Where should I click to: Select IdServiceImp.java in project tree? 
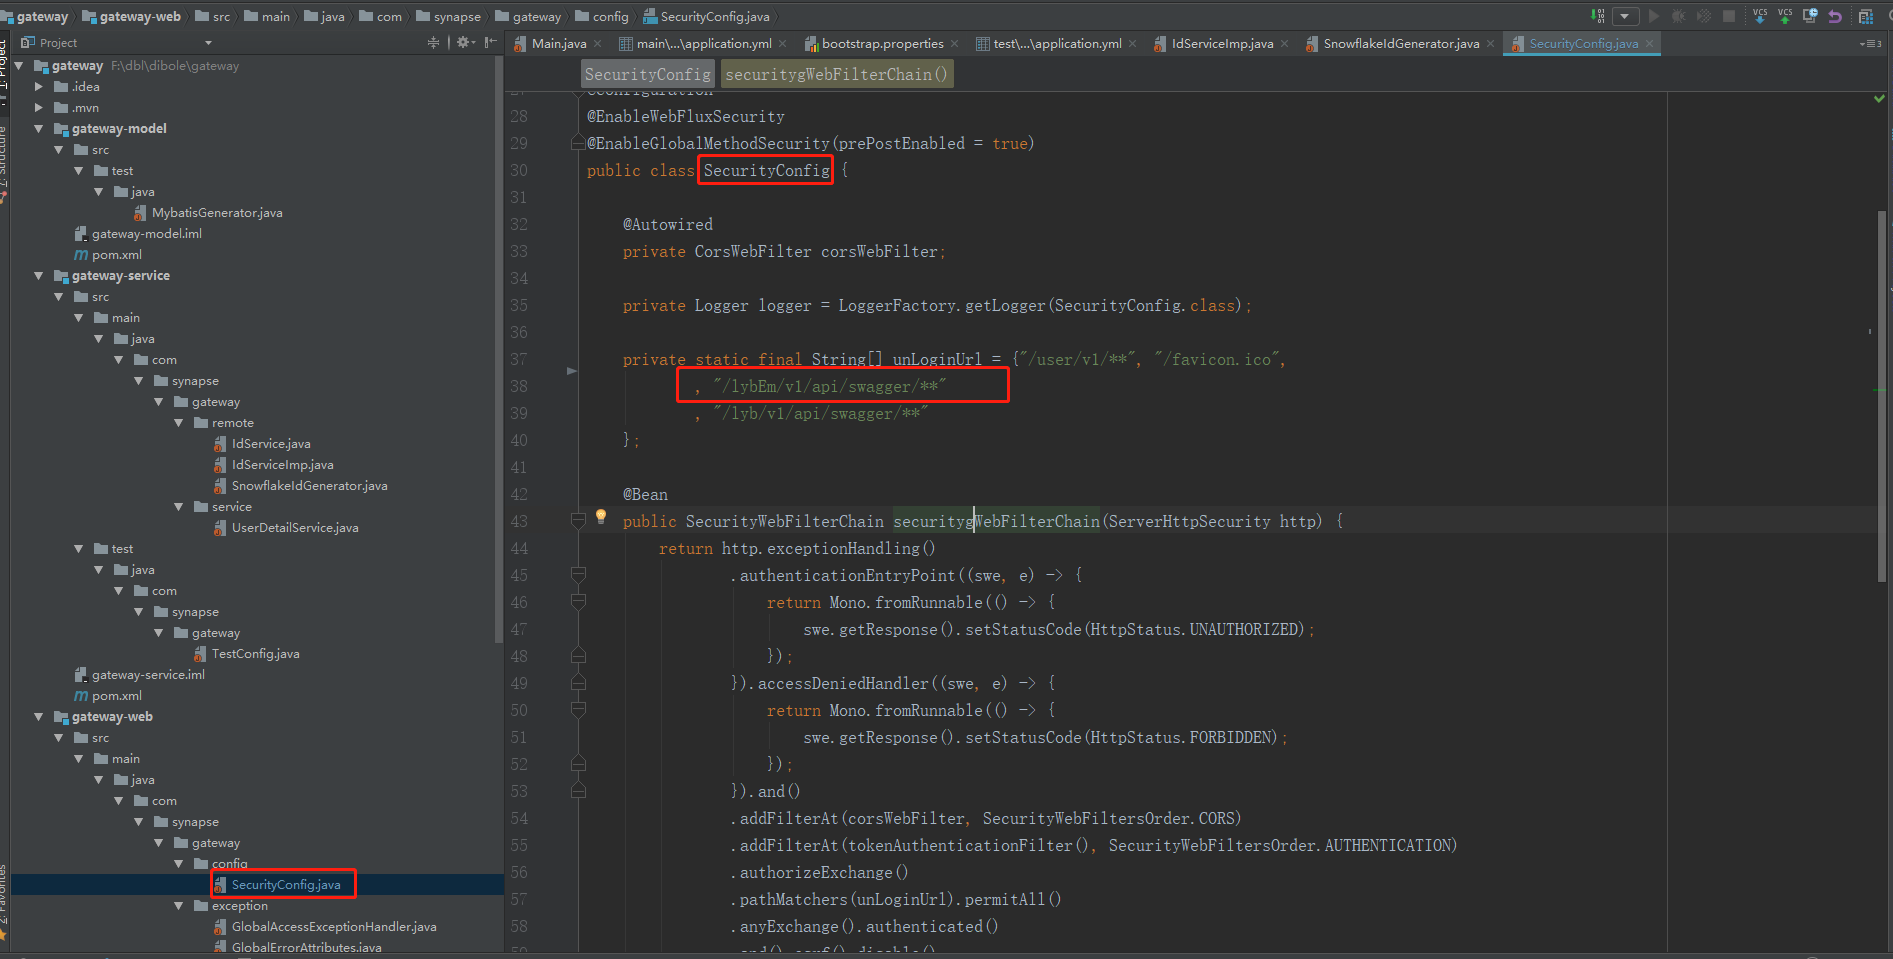coord(274,464)
